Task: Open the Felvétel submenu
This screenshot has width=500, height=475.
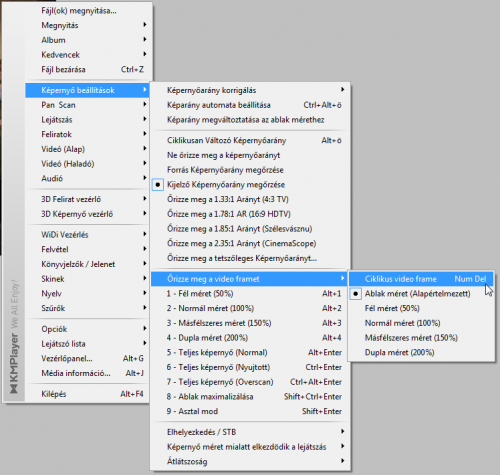Action: 87,249
